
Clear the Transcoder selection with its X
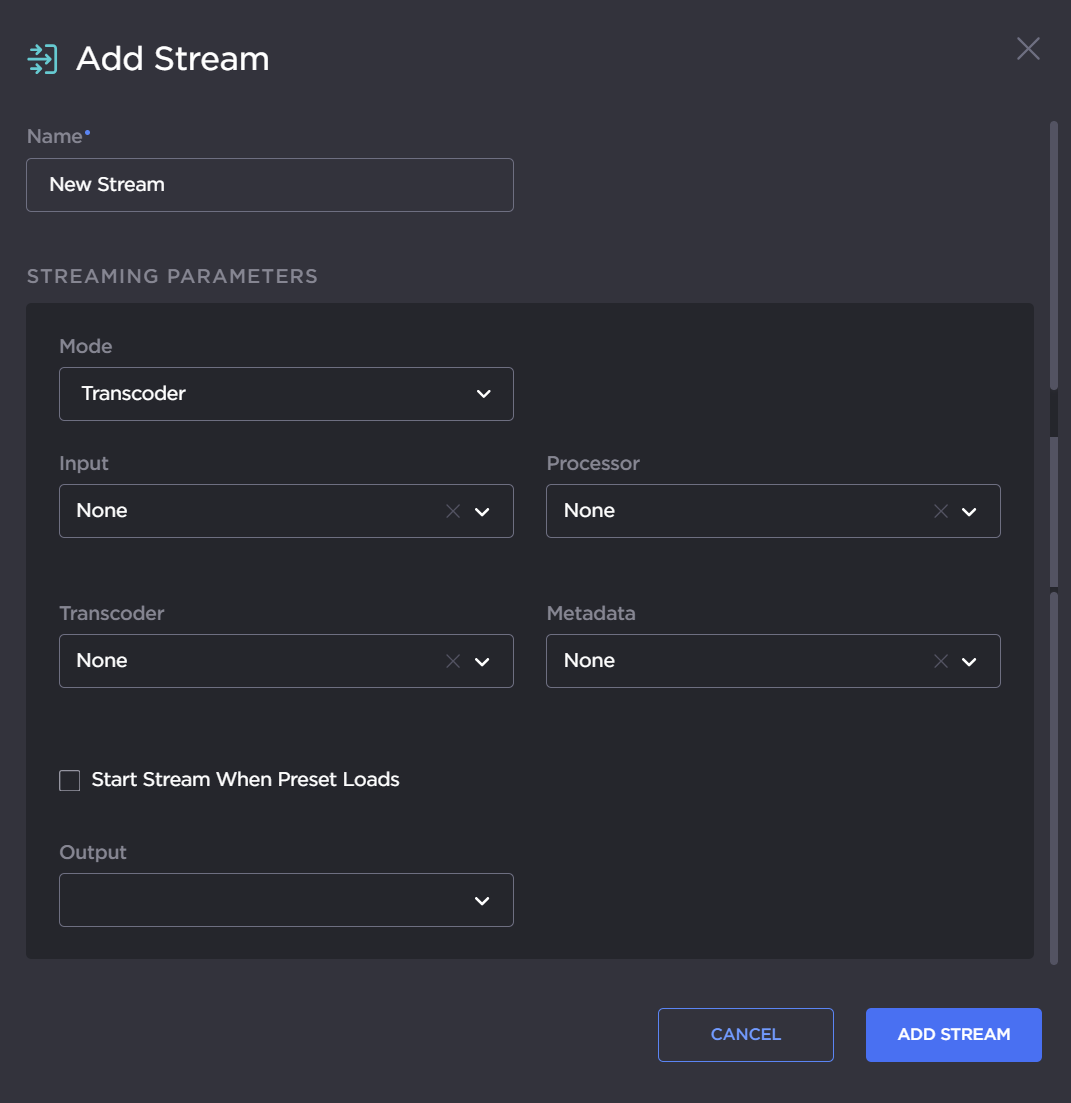tap(453, 661)
